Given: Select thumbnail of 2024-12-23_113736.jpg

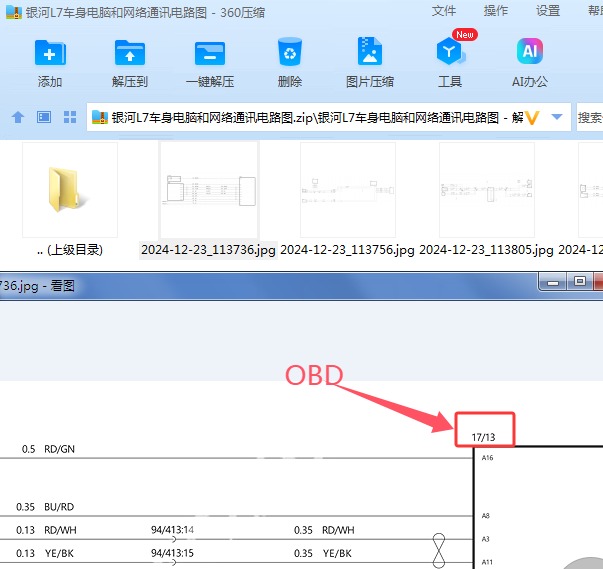Looking at the screenshot, I should click(x=209, y=190).
